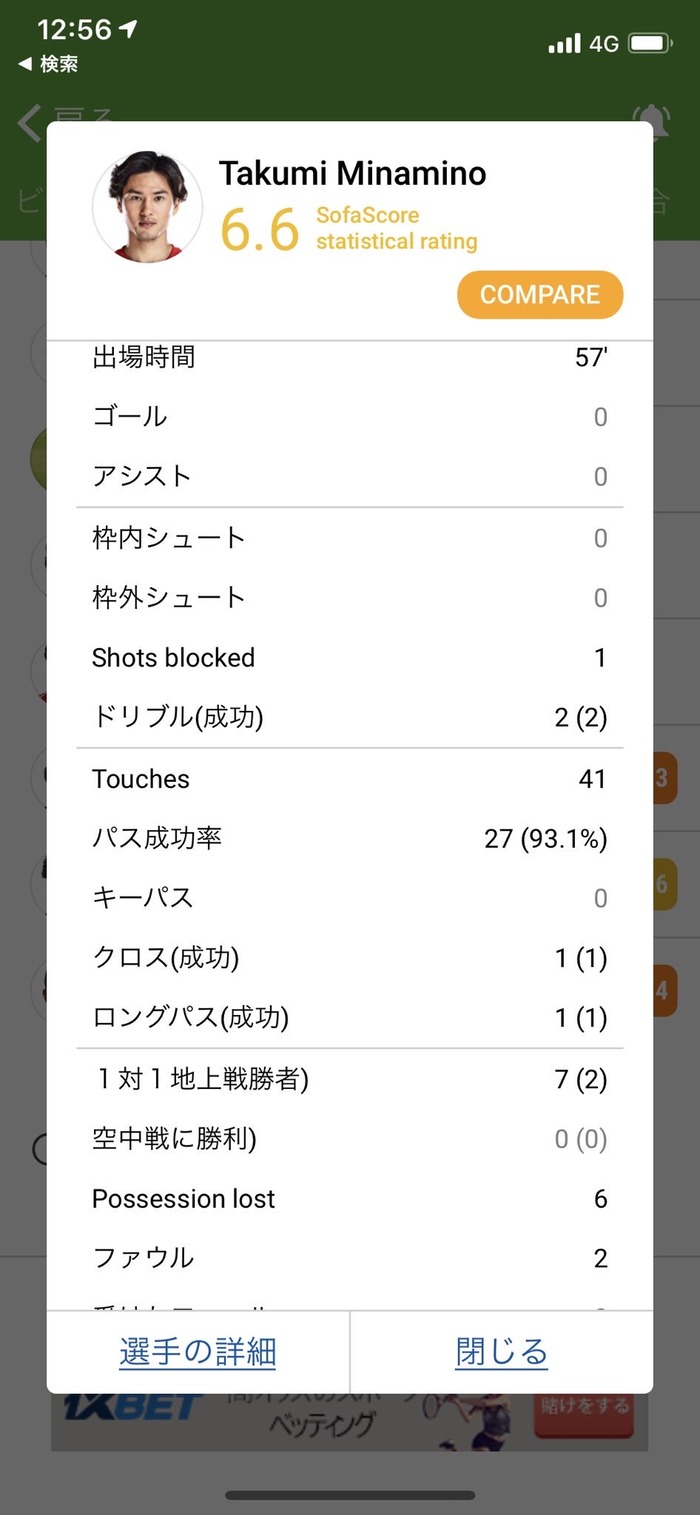Close the popup with 閉じる
This screenshot has width=700, height=1515.
pos(501,1352)
